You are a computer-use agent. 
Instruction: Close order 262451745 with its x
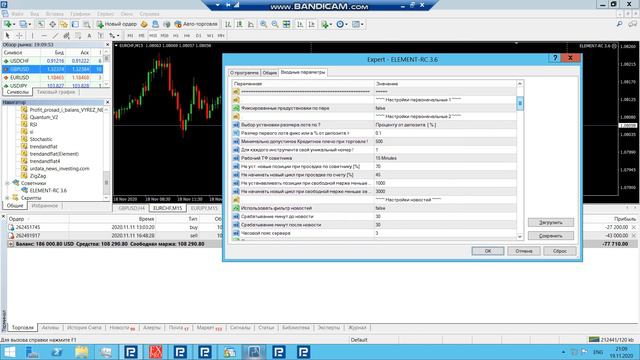(633, 227)
